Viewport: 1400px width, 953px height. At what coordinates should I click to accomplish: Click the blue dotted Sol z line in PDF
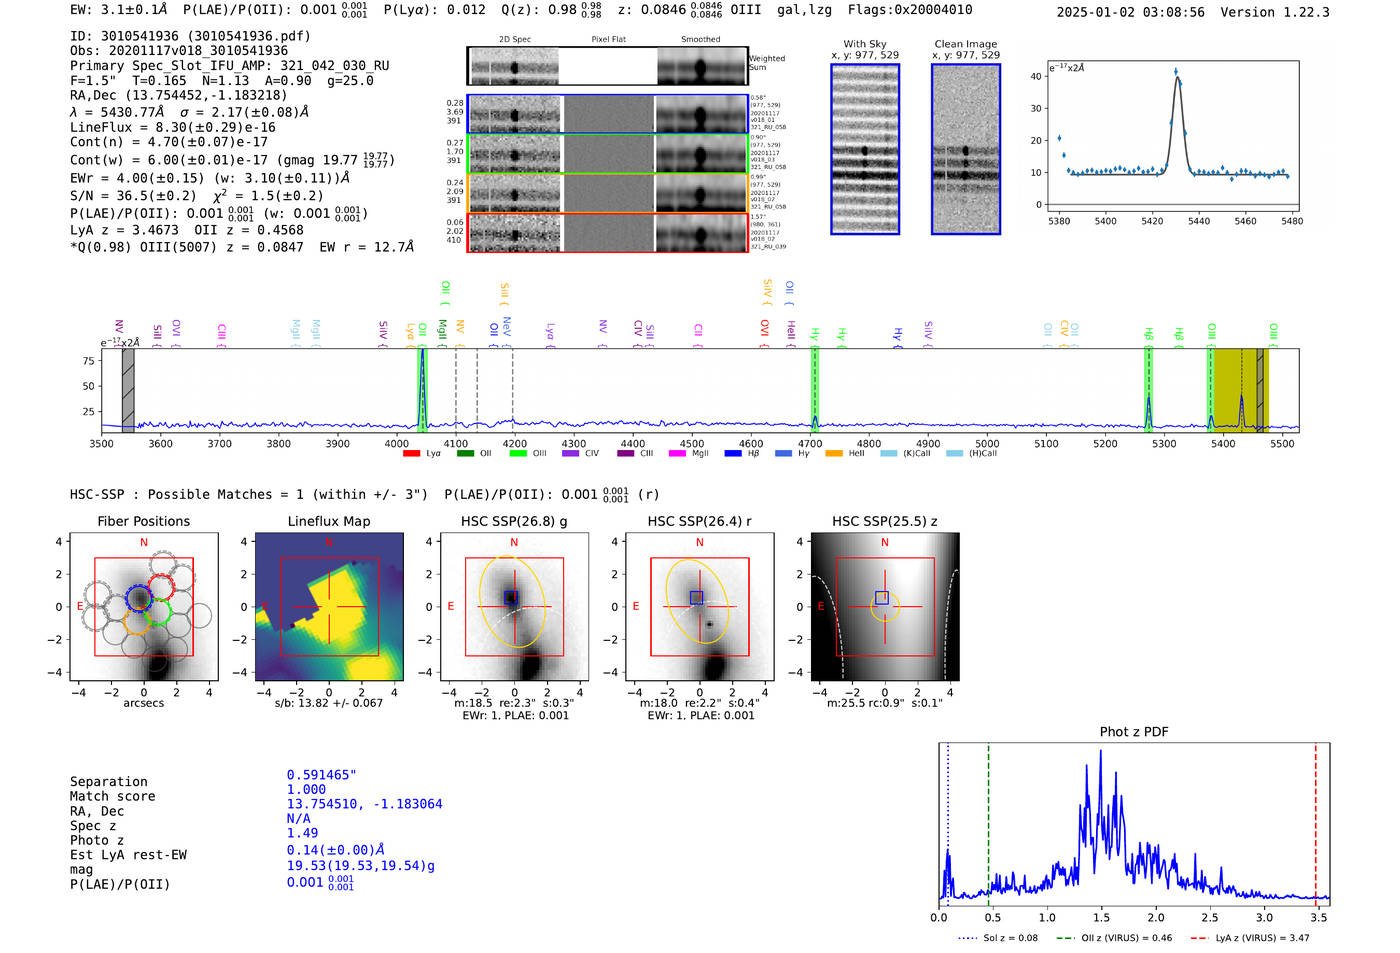tap(948, 824)
